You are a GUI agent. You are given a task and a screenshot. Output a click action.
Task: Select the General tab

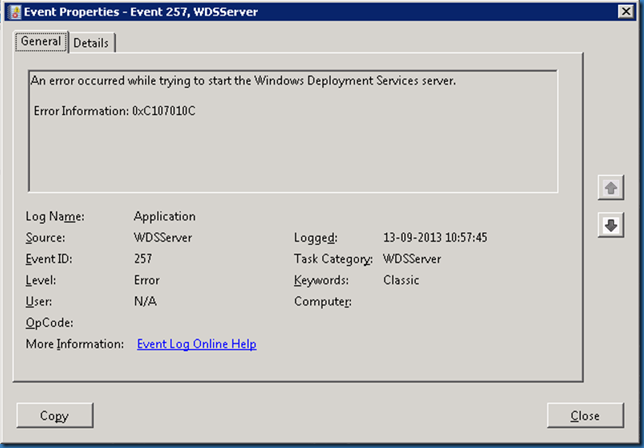[41, 42]
